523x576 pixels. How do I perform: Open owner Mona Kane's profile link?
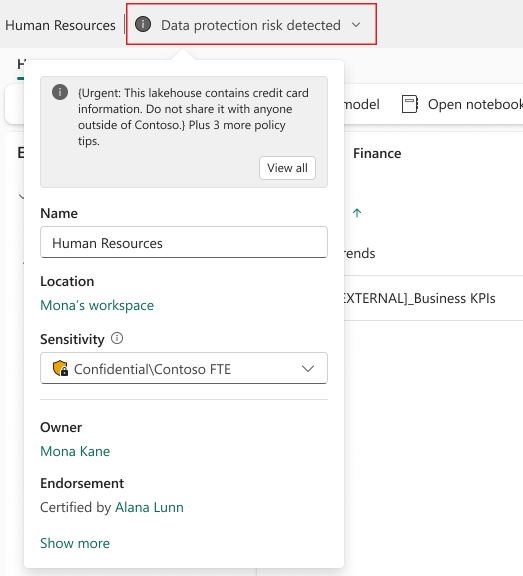(75, 451)
